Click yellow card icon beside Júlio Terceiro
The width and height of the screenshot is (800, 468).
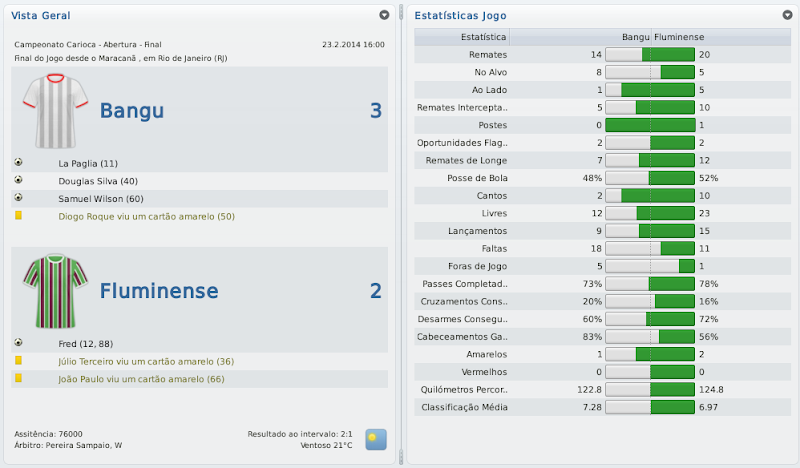(x=19, y=361)
